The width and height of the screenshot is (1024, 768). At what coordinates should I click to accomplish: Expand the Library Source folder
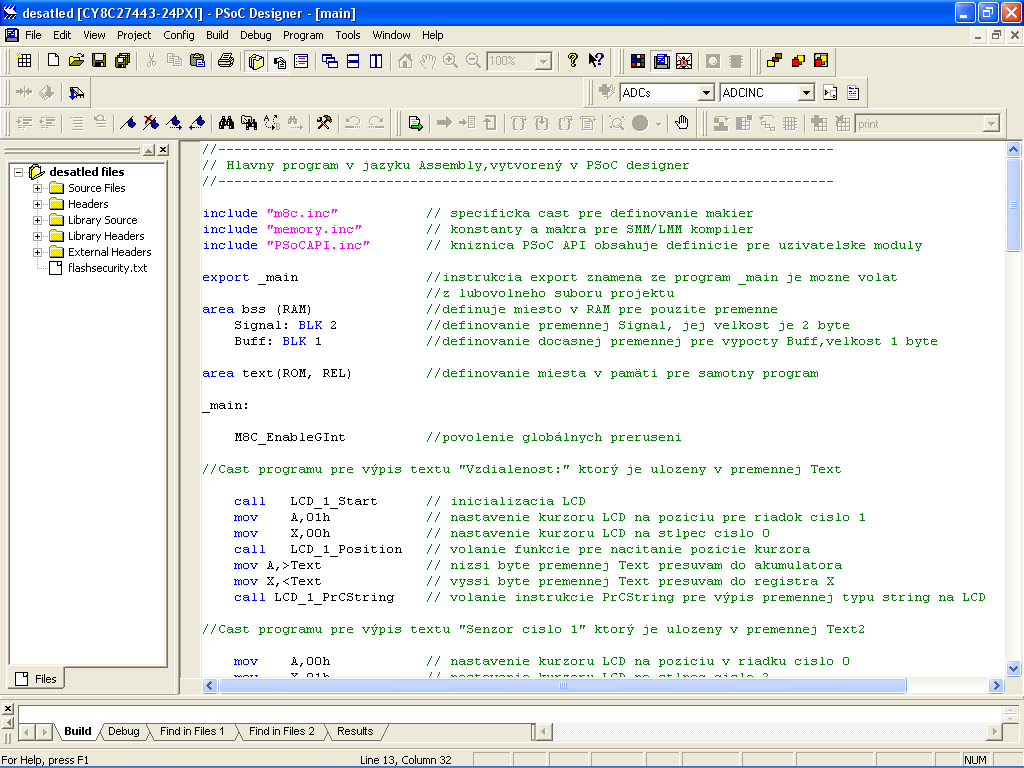click(x=38, y=220)
